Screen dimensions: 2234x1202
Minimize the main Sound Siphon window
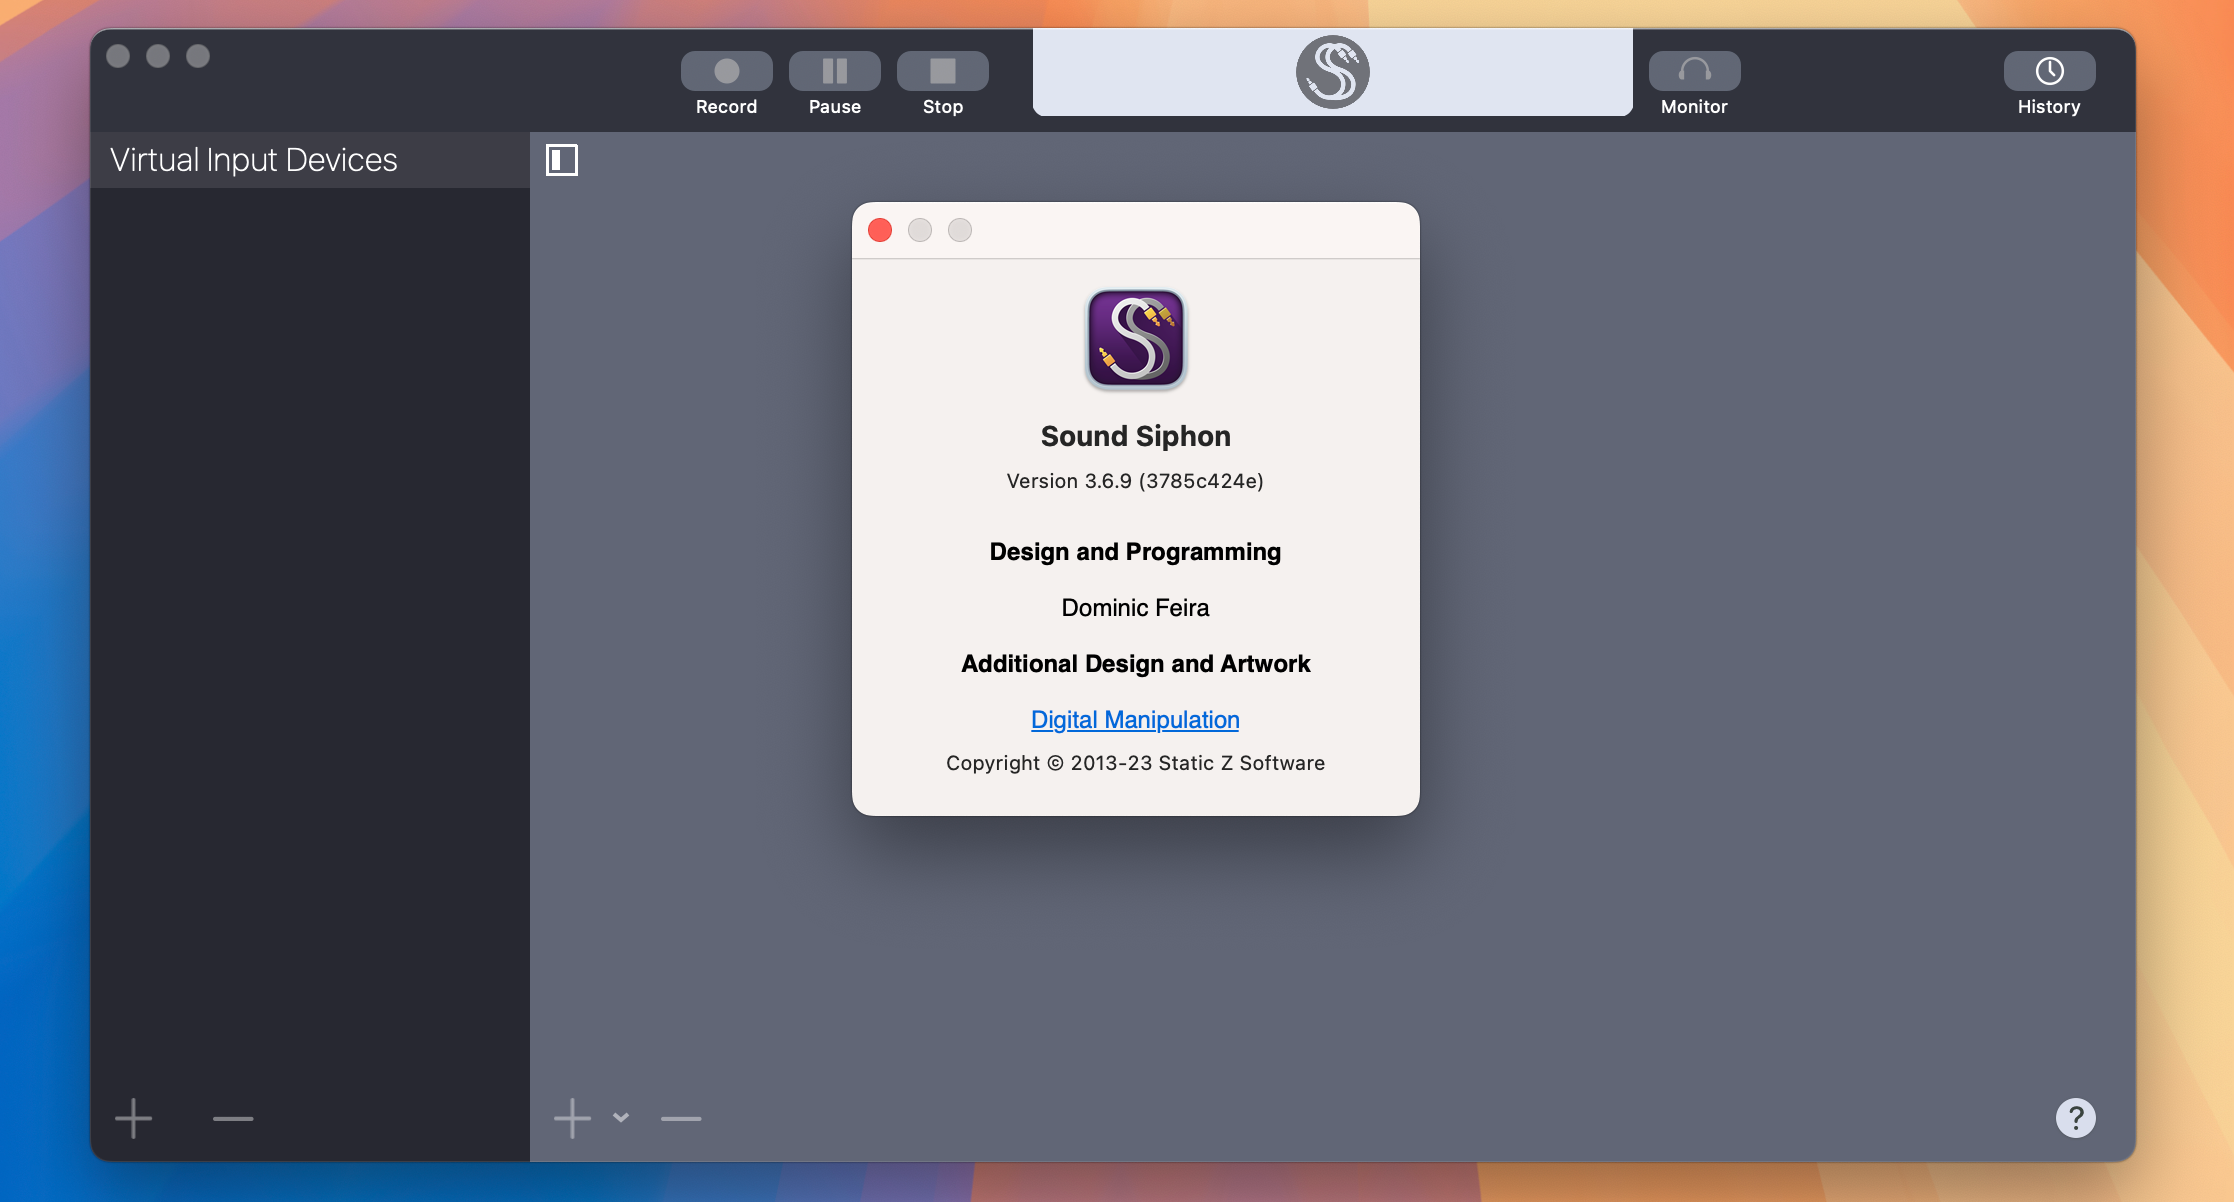coord(158,56)
